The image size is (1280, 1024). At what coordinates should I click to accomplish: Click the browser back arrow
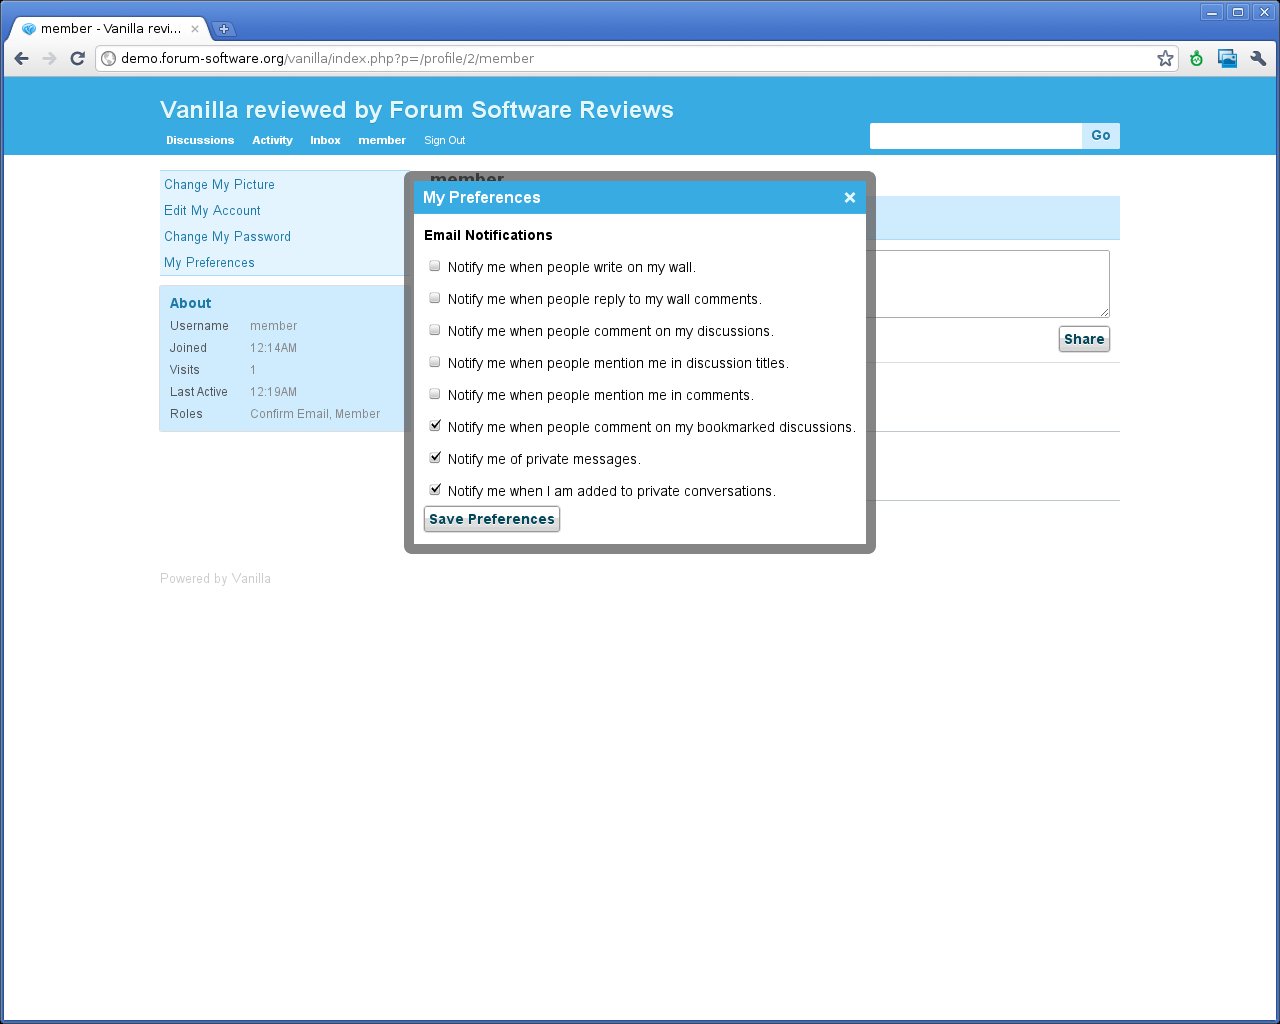coord(21,58)
